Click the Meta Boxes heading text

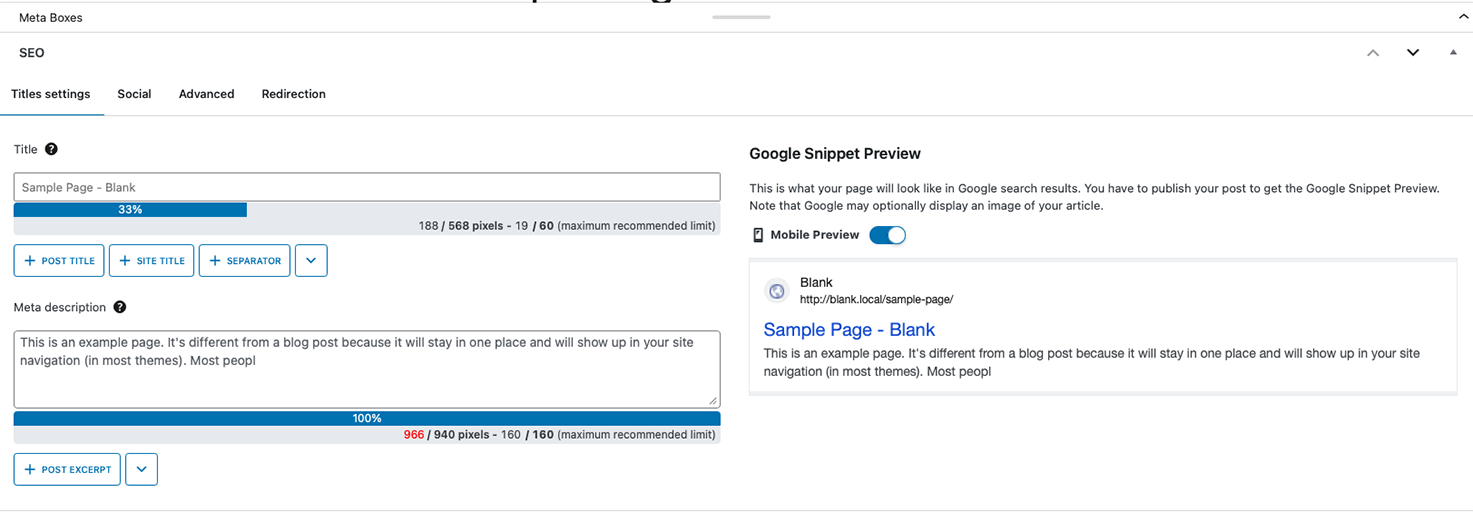tap(51, 17)
